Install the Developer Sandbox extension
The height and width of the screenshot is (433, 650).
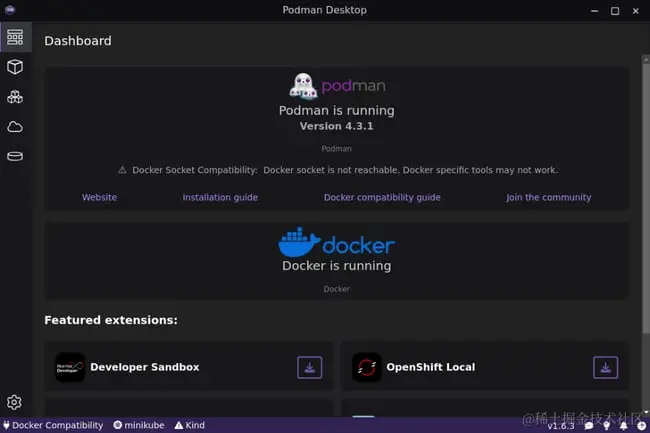point(310,367)
